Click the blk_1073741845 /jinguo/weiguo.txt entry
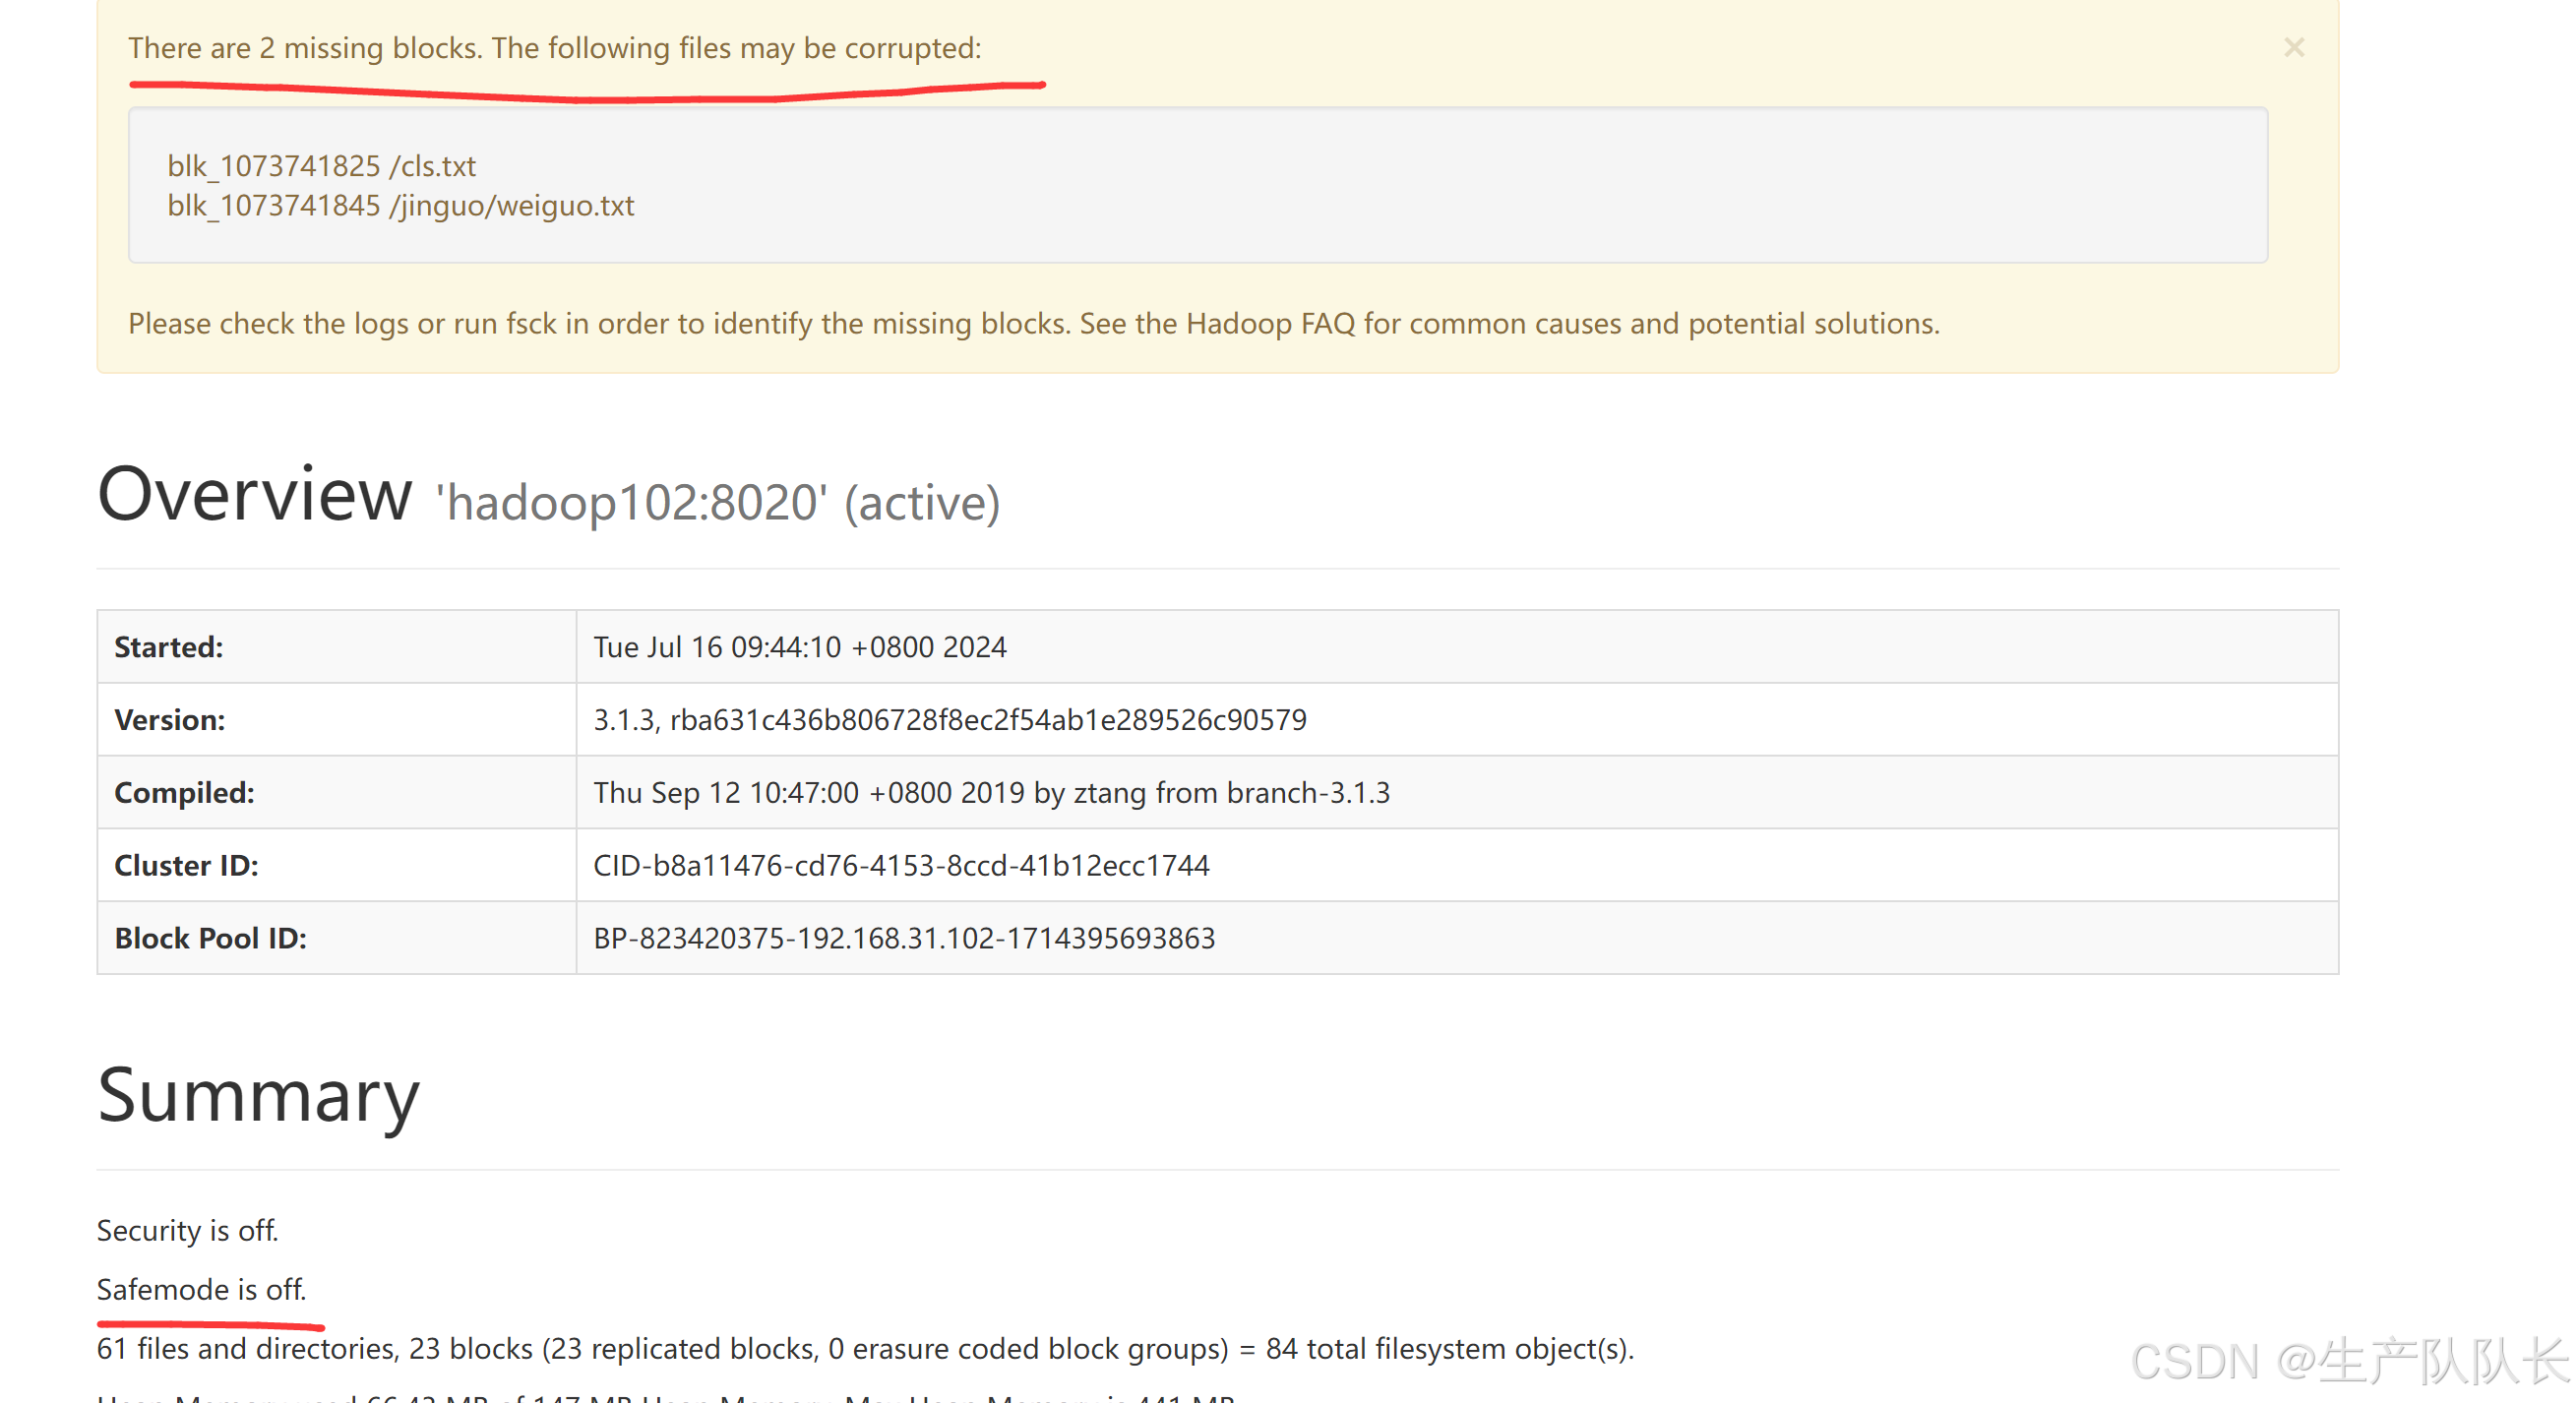The height and width of the screenshot is (1403, 2576). 401,205
